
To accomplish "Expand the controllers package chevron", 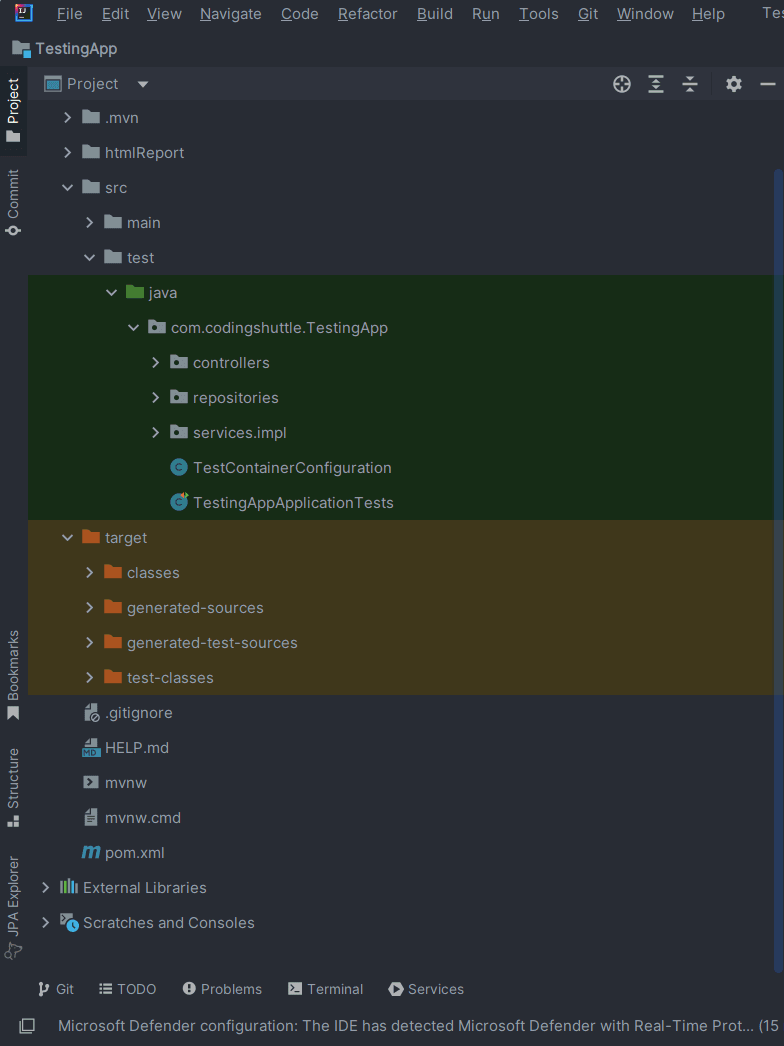I will pos(155,362).
